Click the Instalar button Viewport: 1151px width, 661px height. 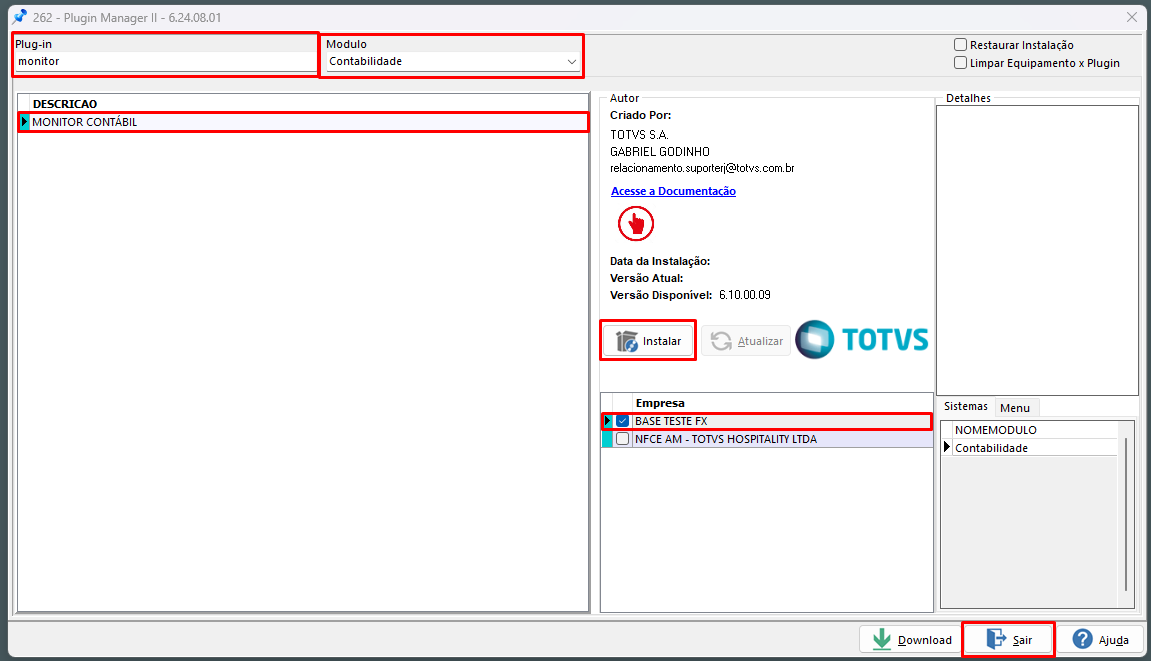pyautogui.click(x=648, y=341)
